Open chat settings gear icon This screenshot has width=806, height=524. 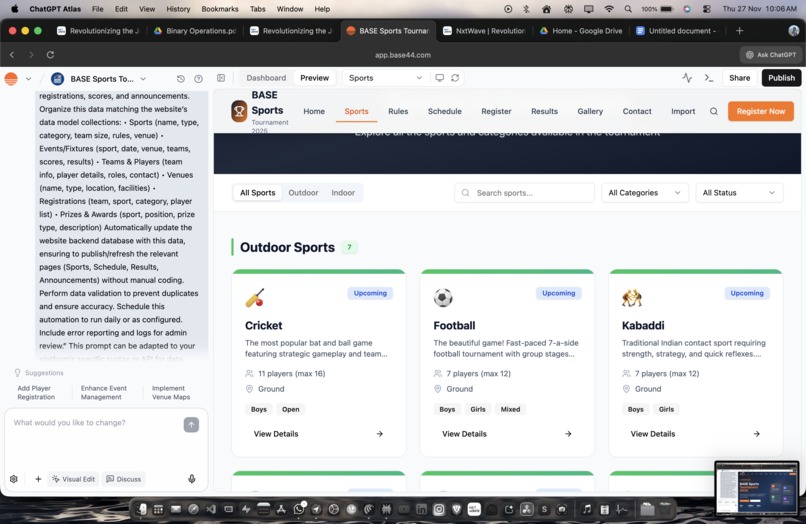[x=14, y=479]
